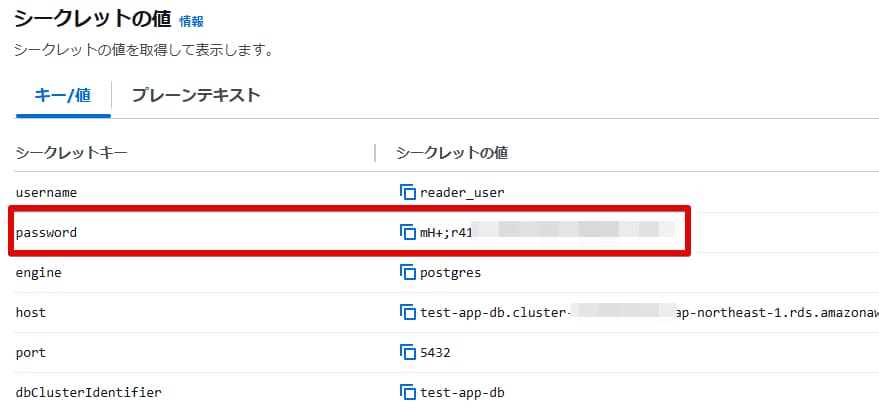
Task: Copy the engine value postgres
Action: tap(407, 272)
